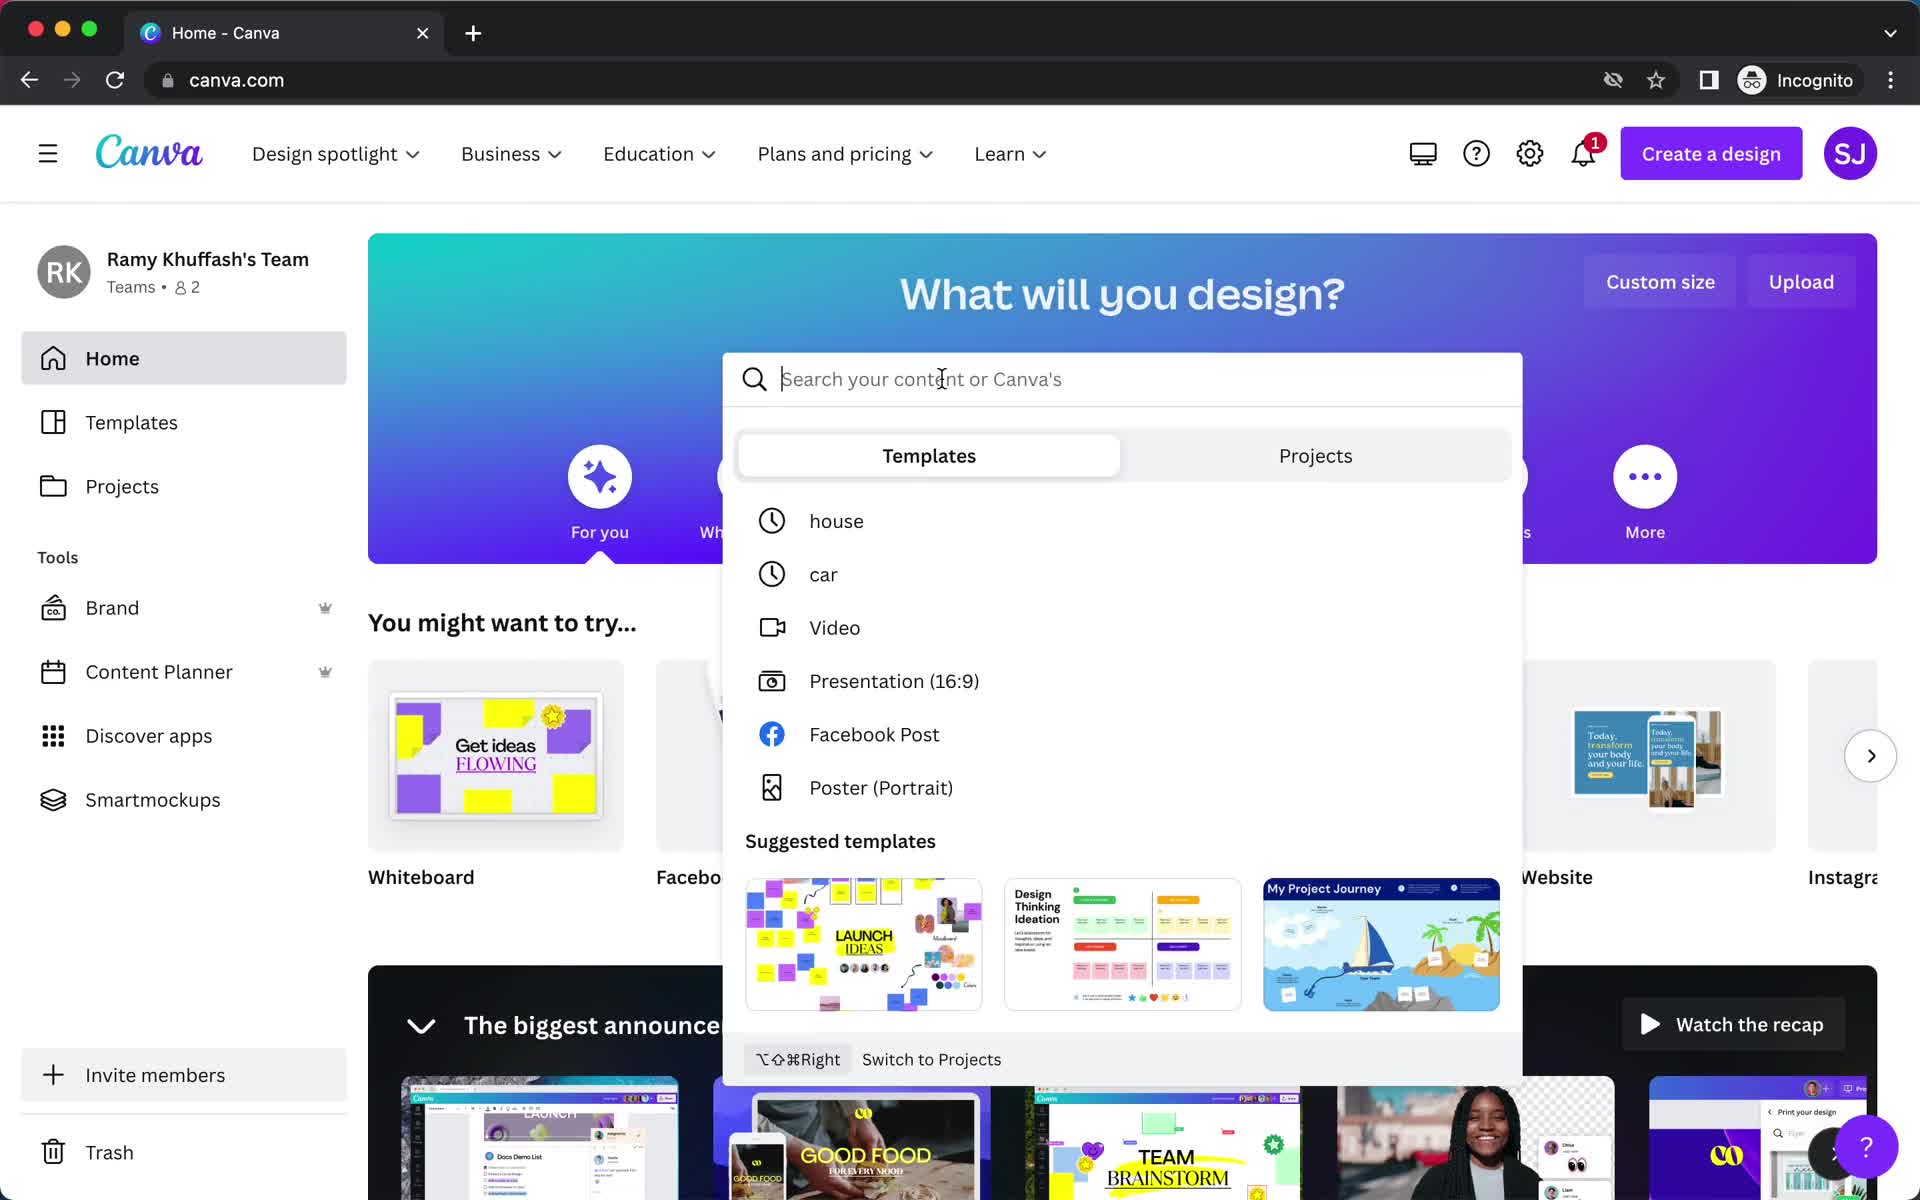
Task: Click the Create a design button
Action: click(x=1711, y=153)
